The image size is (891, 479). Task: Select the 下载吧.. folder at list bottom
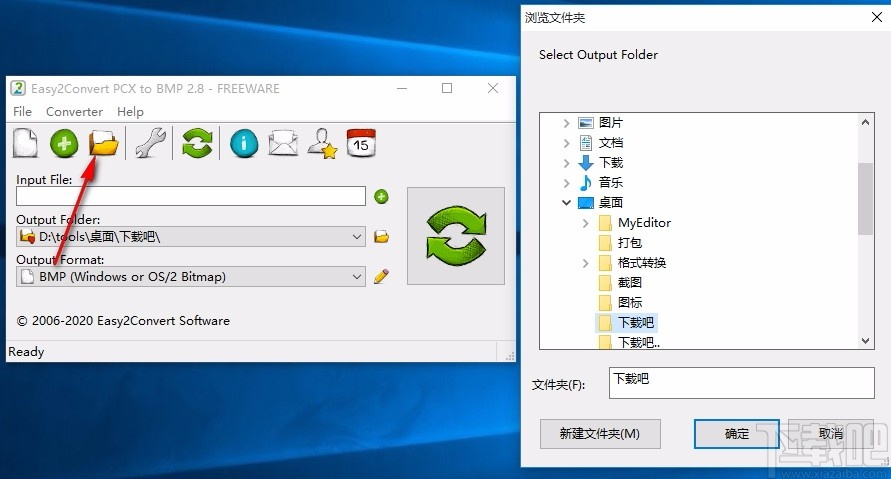pyautogui.click(x=639, y=342)
